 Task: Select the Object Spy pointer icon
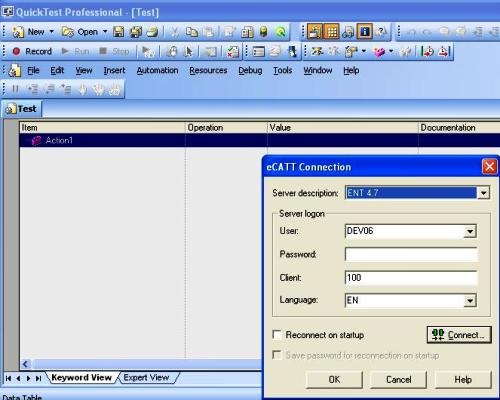tap(188, 52)
